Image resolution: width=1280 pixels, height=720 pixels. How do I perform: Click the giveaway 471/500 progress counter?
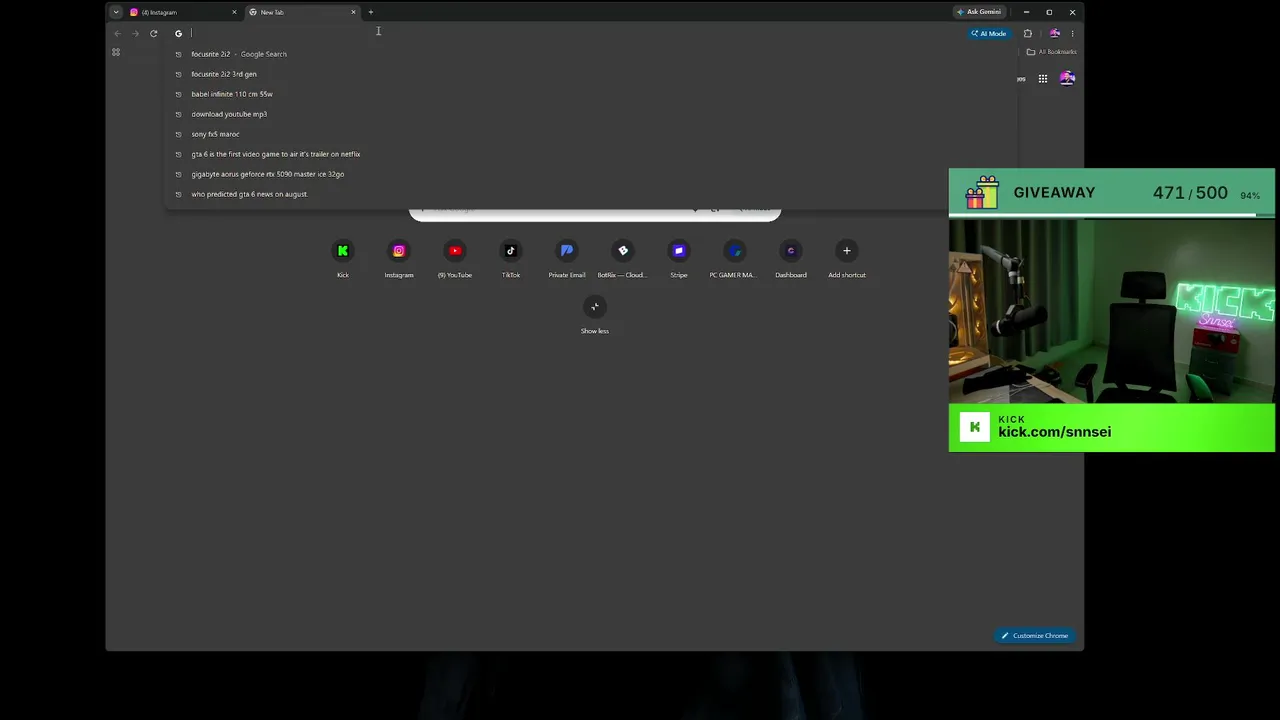[1190, 193]
